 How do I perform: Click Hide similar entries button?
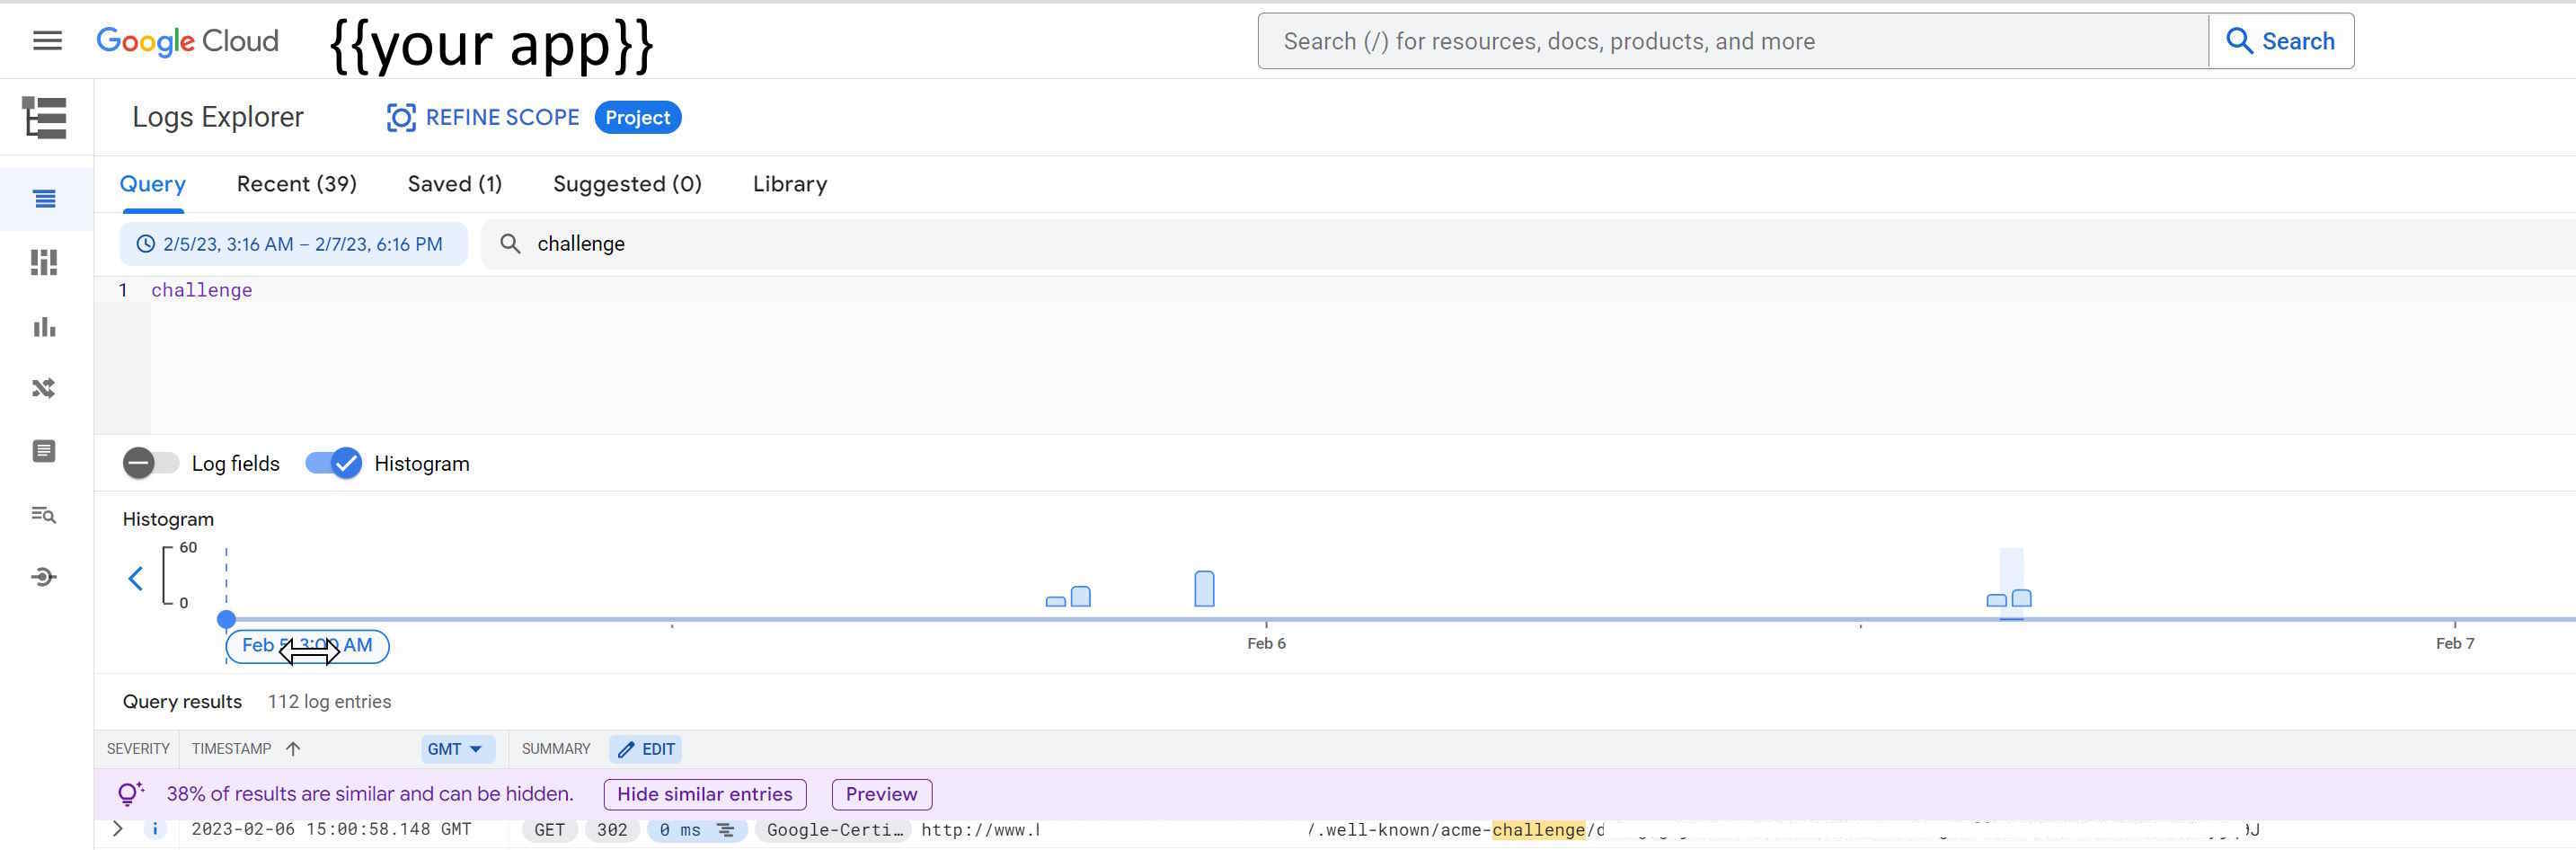pyautogui.click(x=705, y=794)
